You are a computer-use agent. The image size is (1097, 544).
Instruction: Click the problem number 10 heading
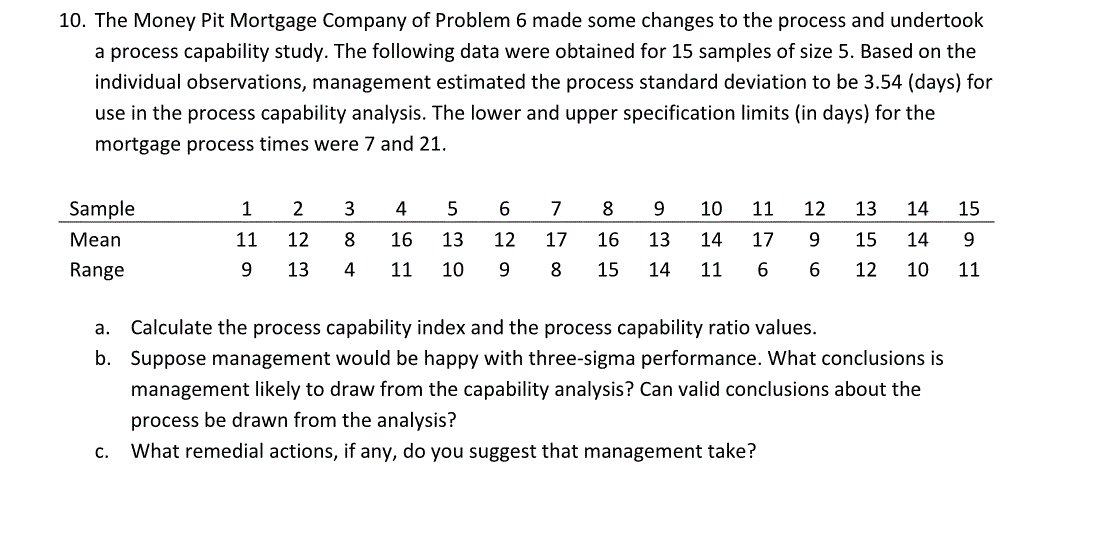[x=72, y=22]
